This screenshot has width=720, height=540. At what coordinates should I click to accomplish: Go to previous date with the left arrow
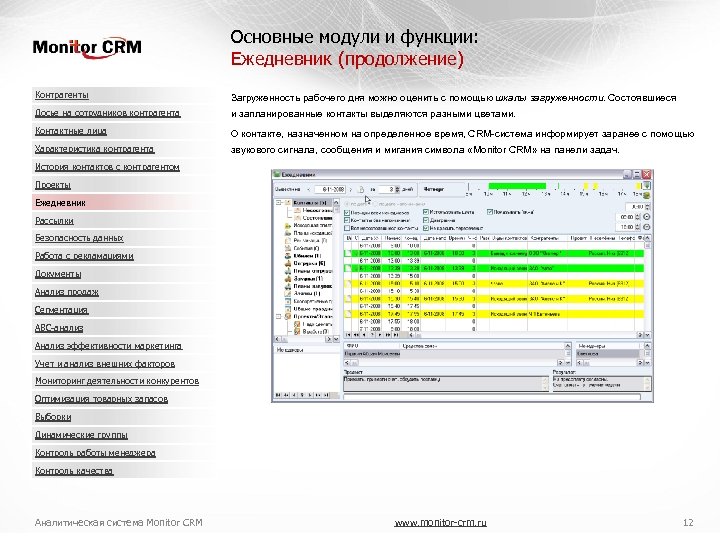pyautogui.click(x=309, y=189)
